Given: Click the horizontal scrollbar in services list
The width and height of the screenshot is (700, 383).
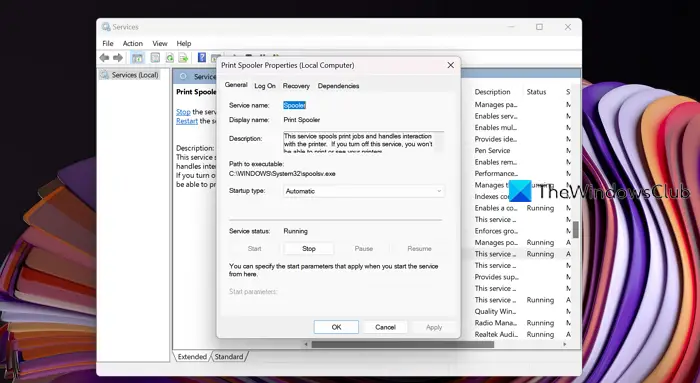Looking at the screenshot, I should coord(403,344).
